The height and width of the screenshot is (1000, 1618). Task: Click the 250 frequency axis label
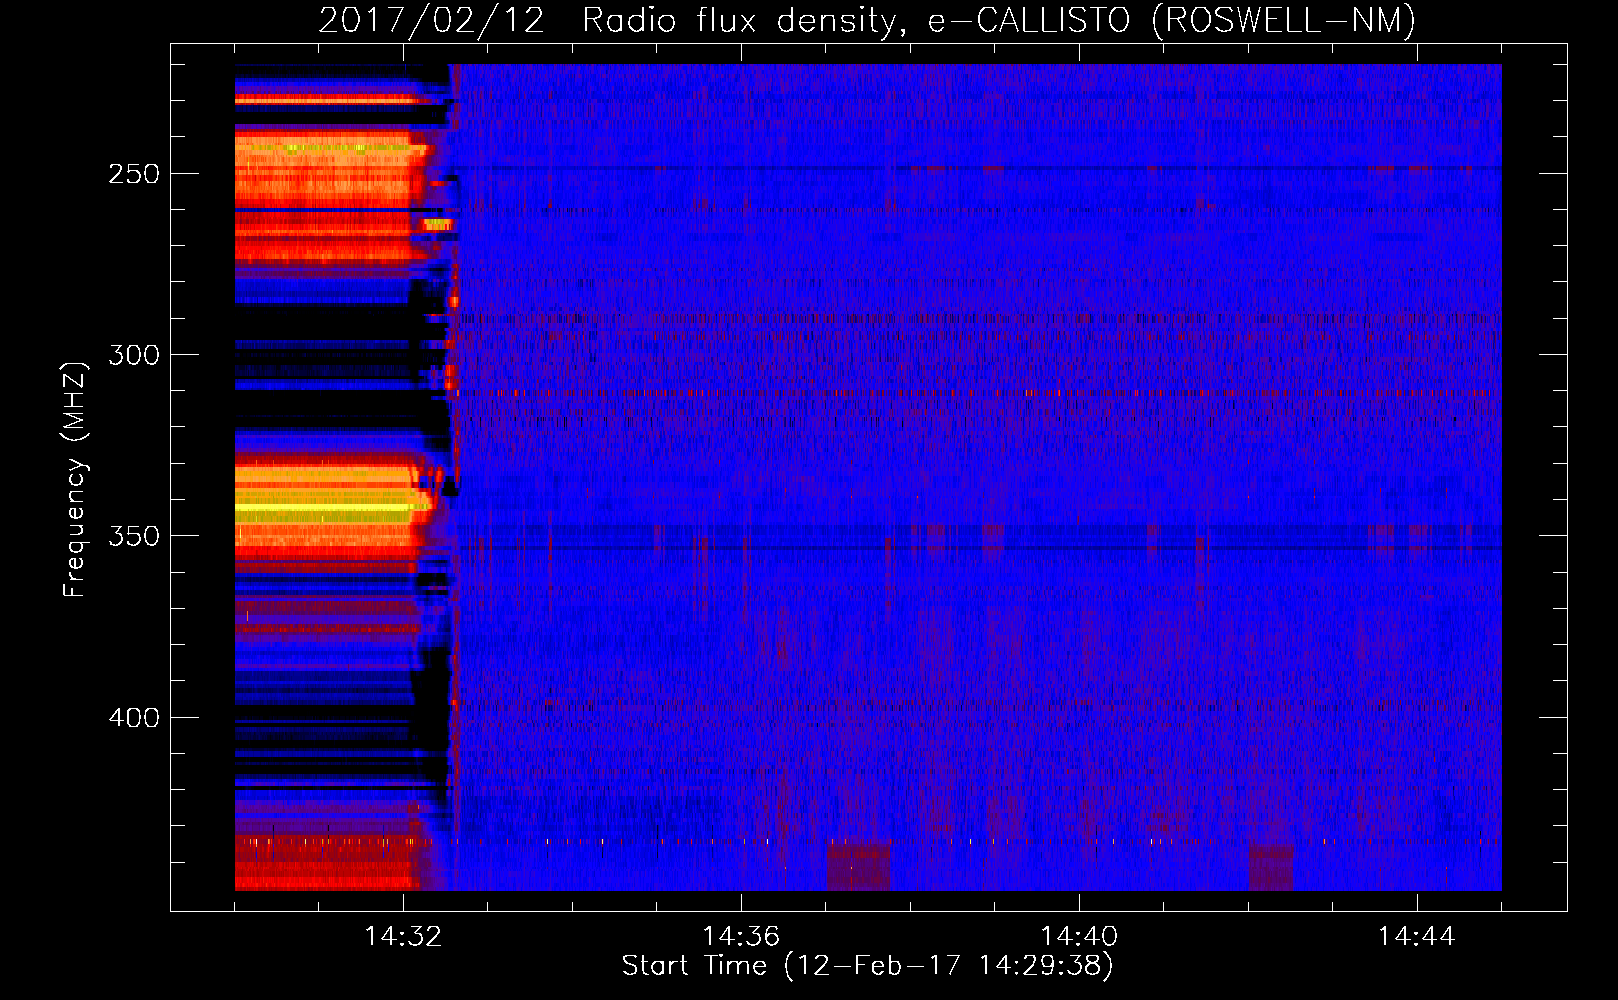point(134,174)
